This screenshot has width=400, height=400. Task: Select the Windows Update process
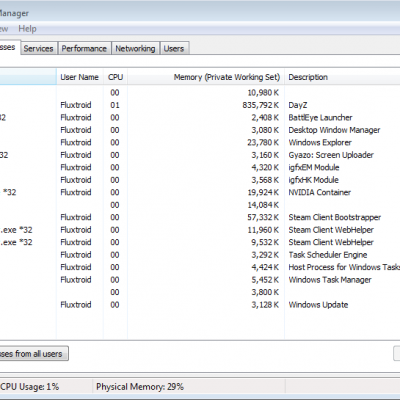click(200, 305)
